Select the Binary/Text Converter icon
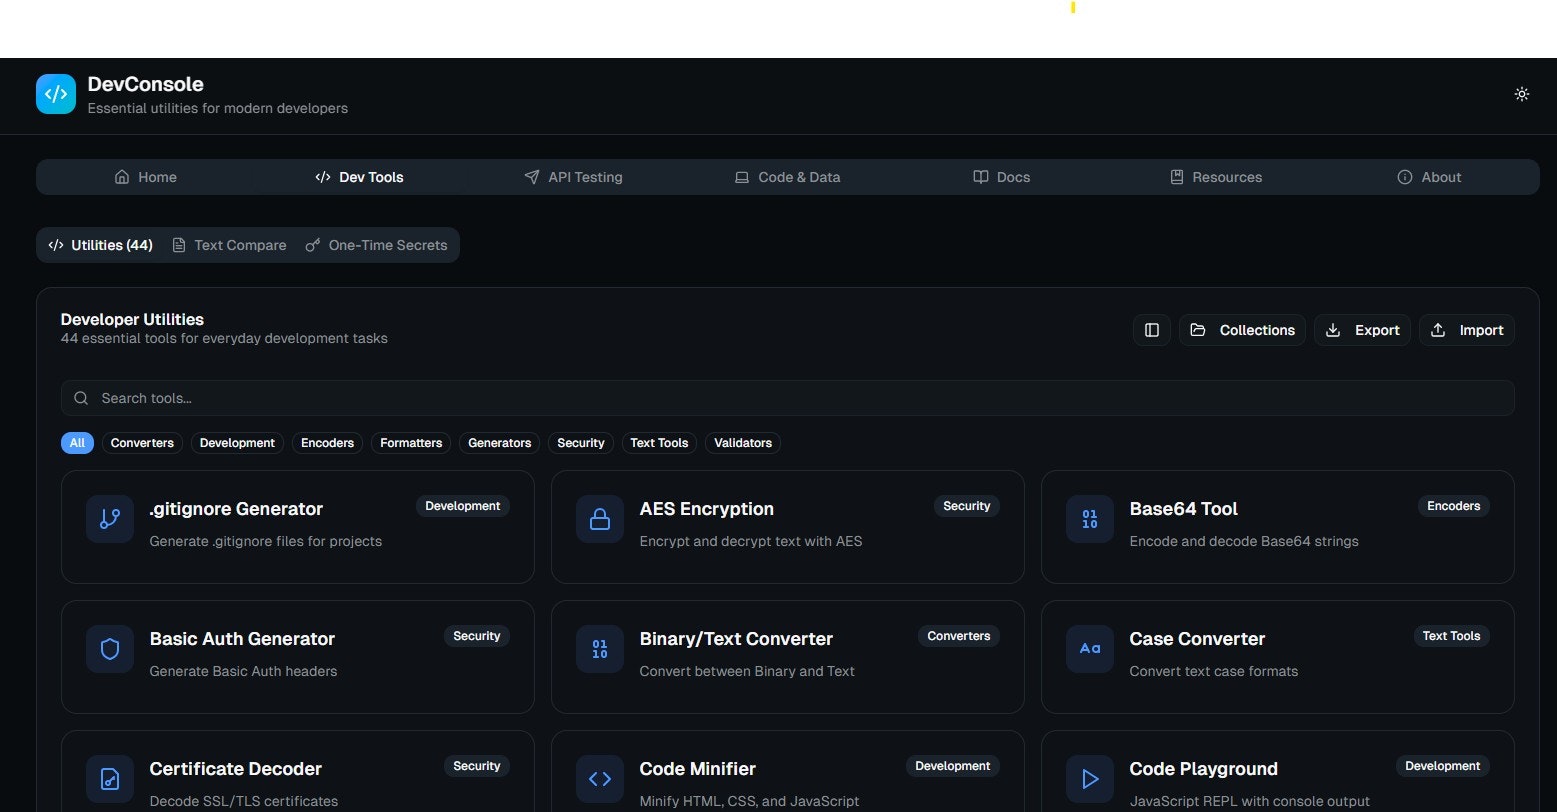The height and width of the screenshot is (812, 1557). [599, 649]
